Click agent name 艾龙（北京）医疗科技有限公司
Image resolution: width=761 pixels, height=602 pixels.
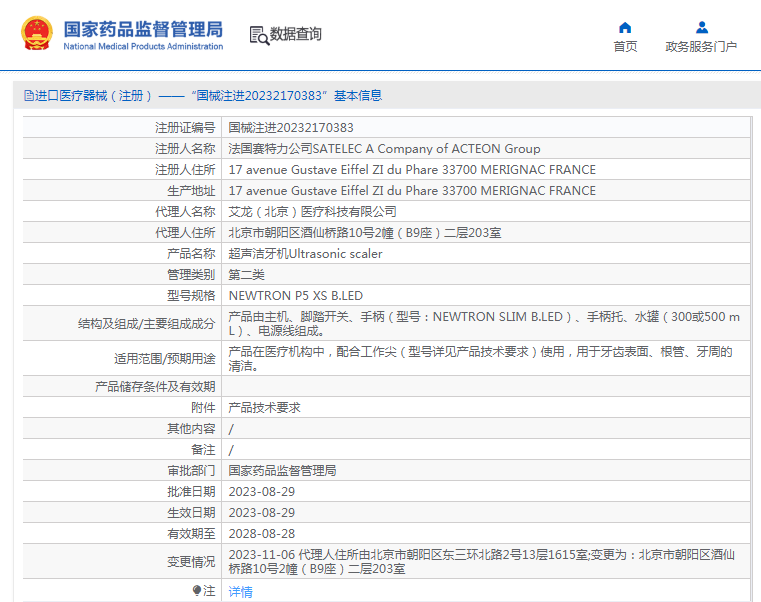point(312,212)
